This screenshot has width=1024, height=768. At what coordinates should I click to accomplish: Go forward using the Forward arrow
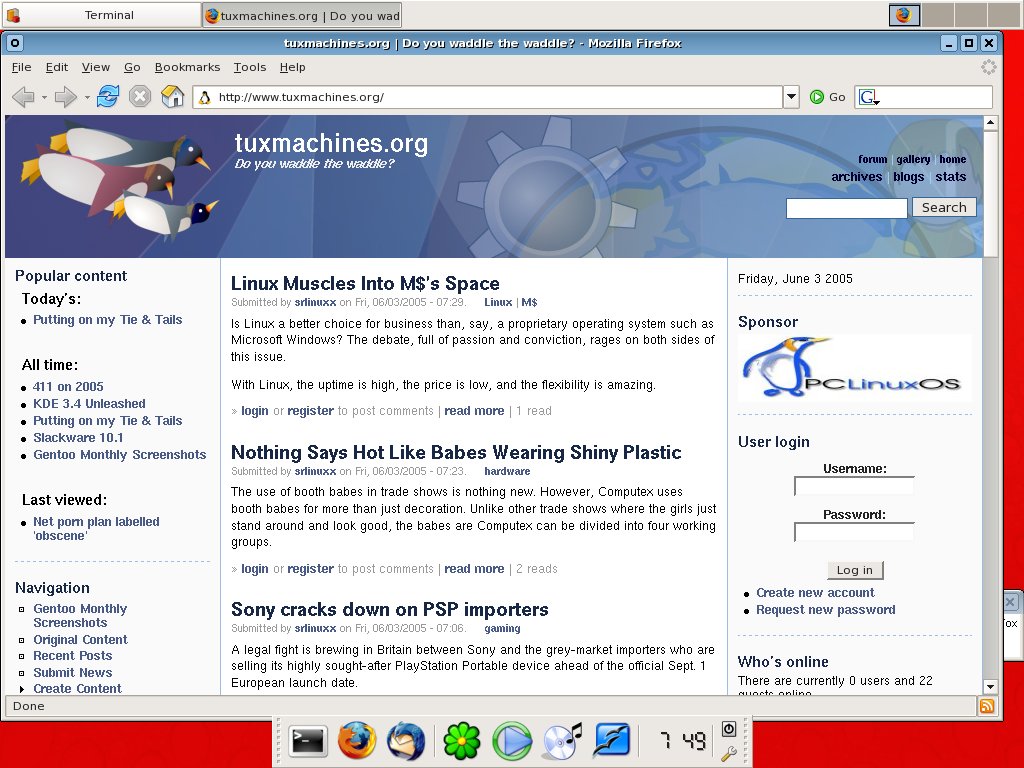pos(65,97)
